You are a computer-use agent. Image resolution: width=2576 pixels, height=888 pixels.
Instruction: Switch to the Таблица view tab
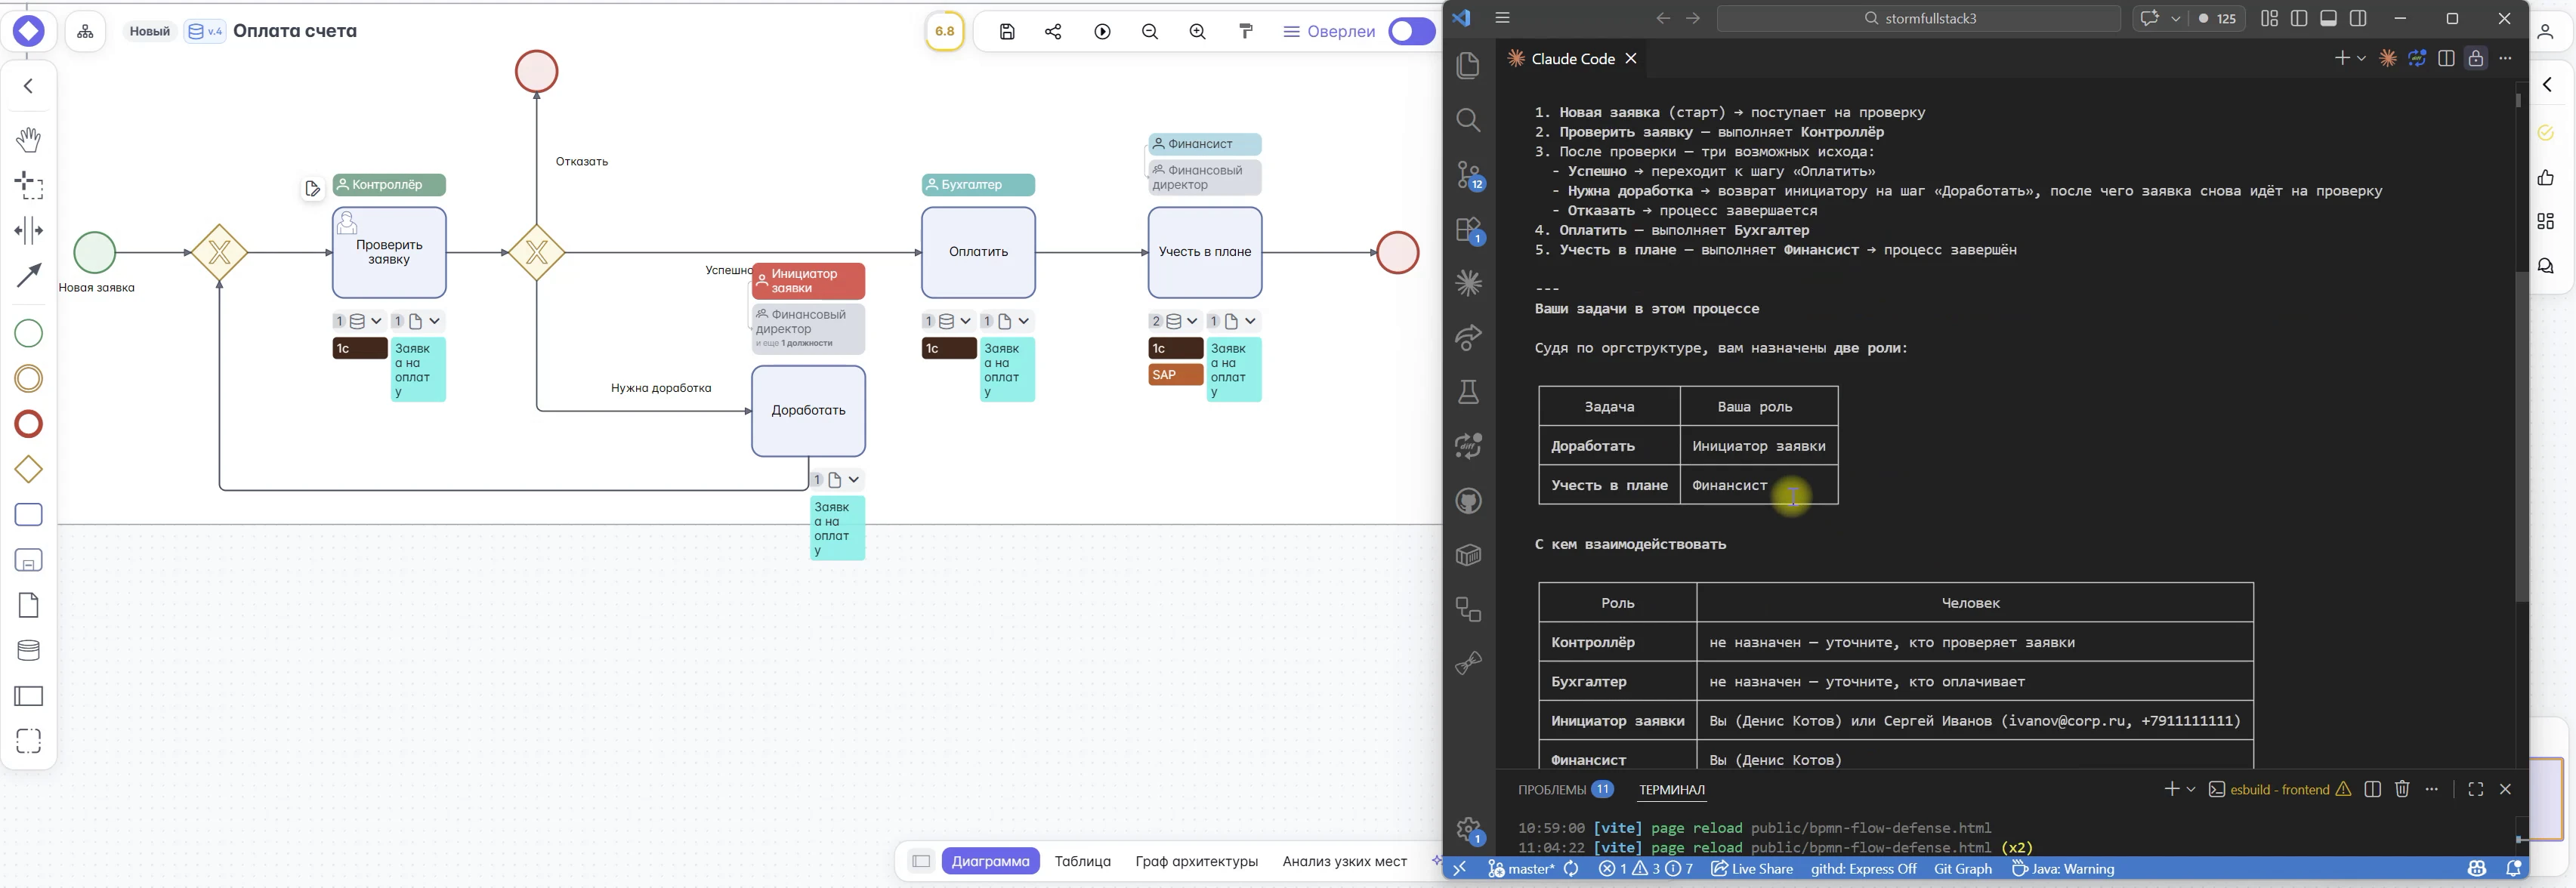(x=1082, y=861)
